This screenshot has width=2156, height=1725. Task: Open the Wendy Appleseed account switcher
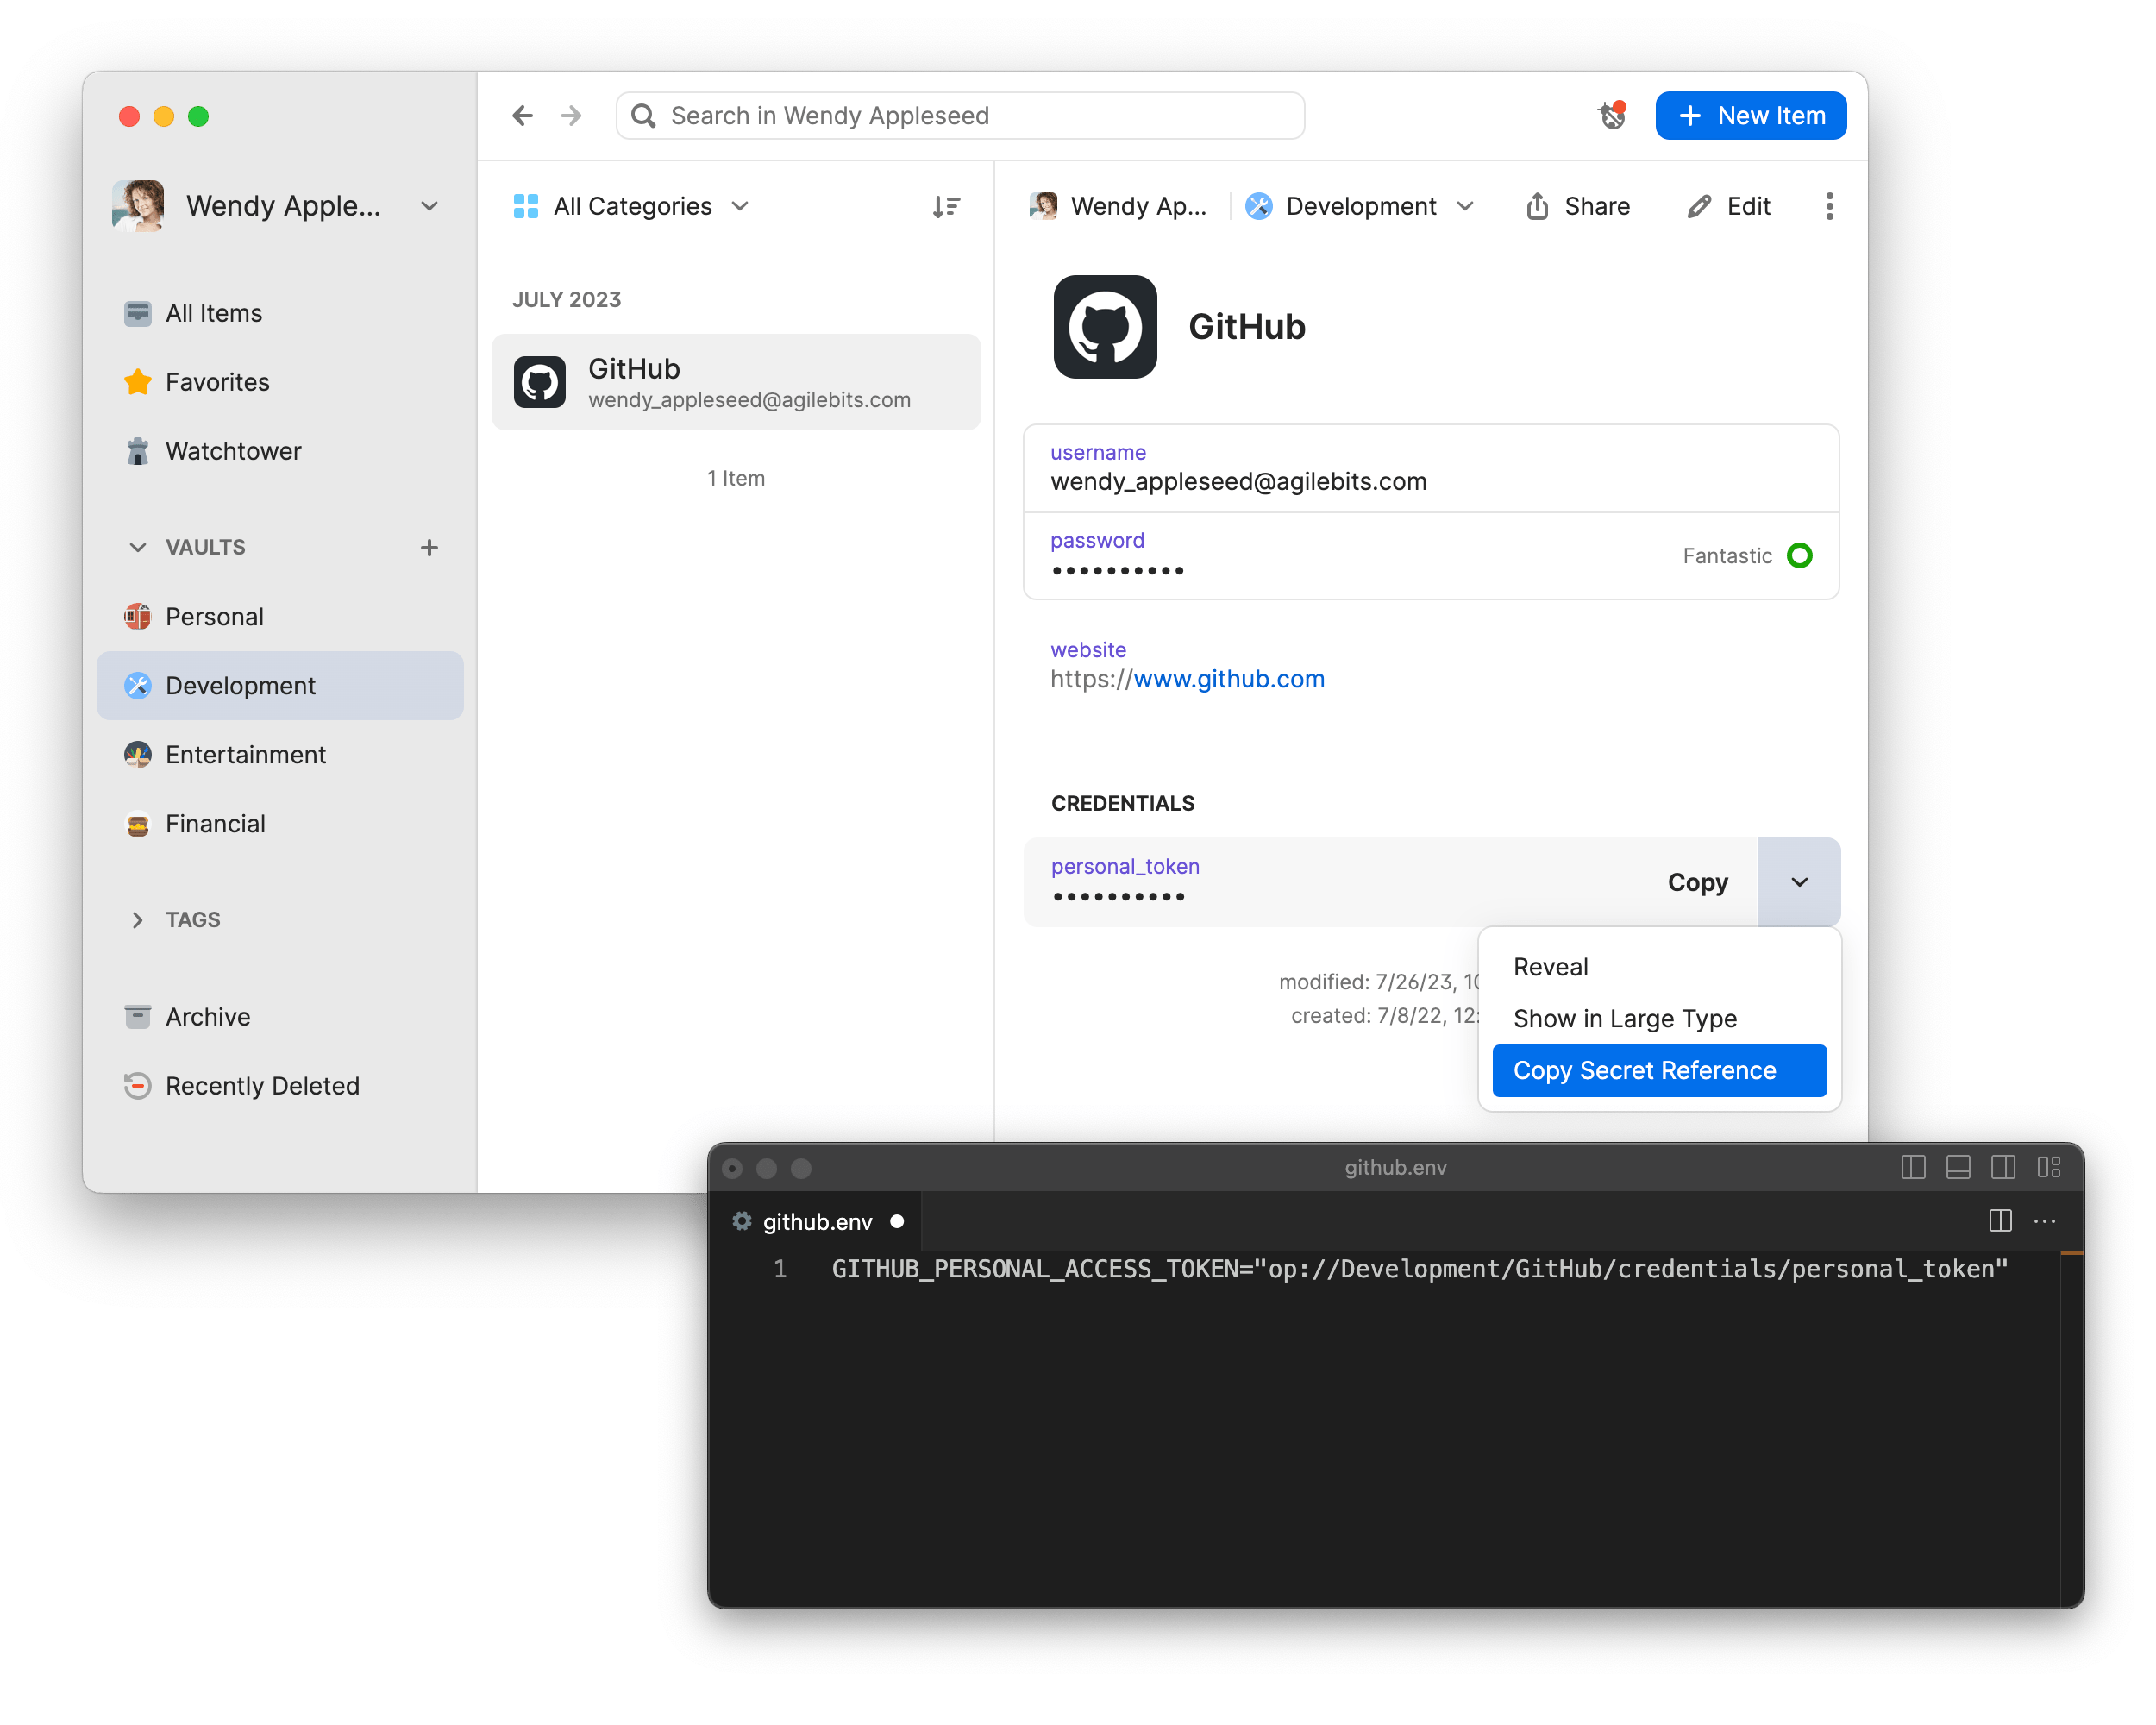pyautogui.click(x=277, y=206)
